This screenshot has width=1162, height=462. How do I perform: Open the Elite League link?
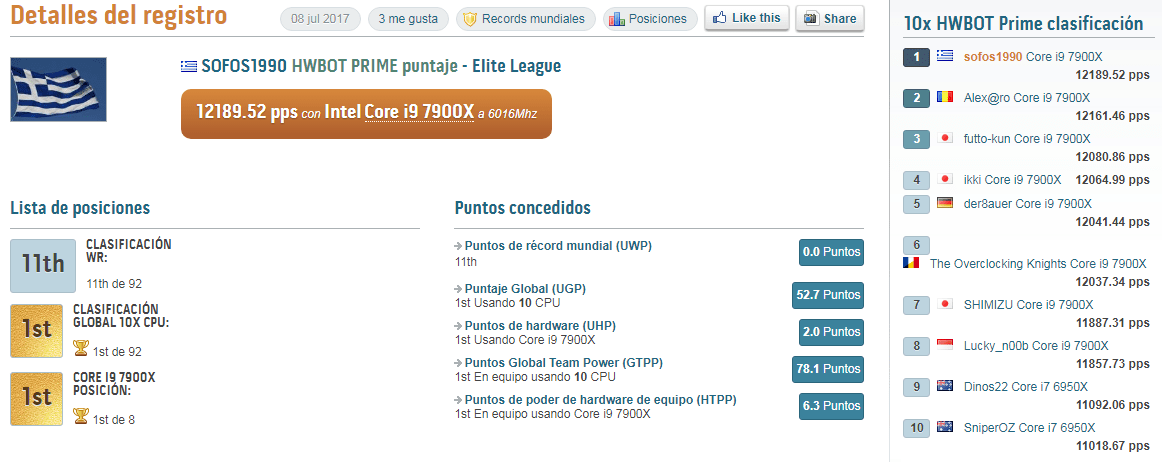pos(517,67)
